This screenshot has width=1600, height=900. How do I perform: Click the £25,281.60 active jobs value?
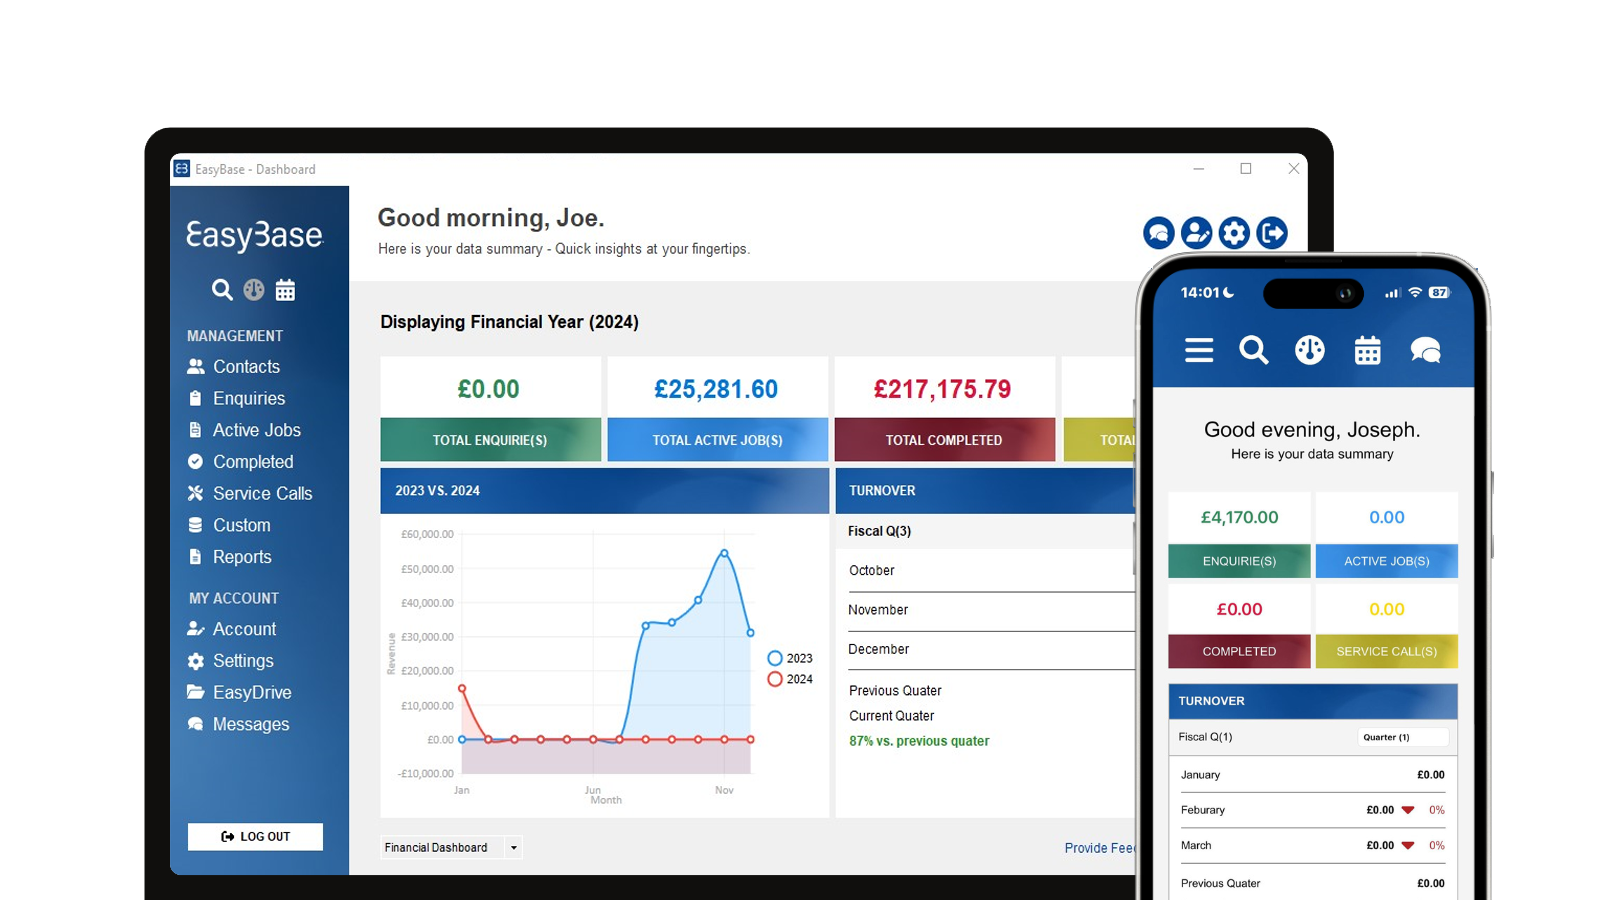[x=716, y=389]
